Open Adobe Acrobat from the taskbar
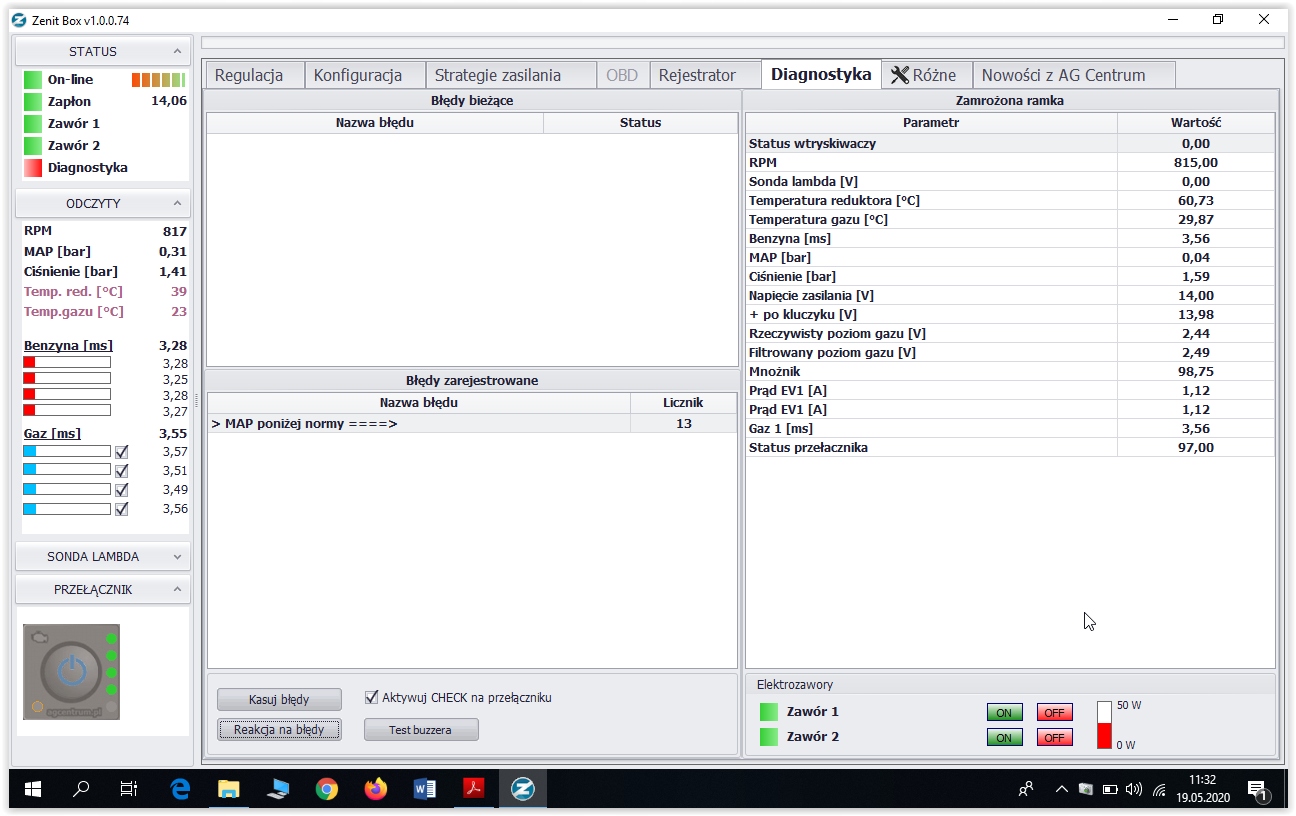The image size is (1296, 816). click(474, 789)
